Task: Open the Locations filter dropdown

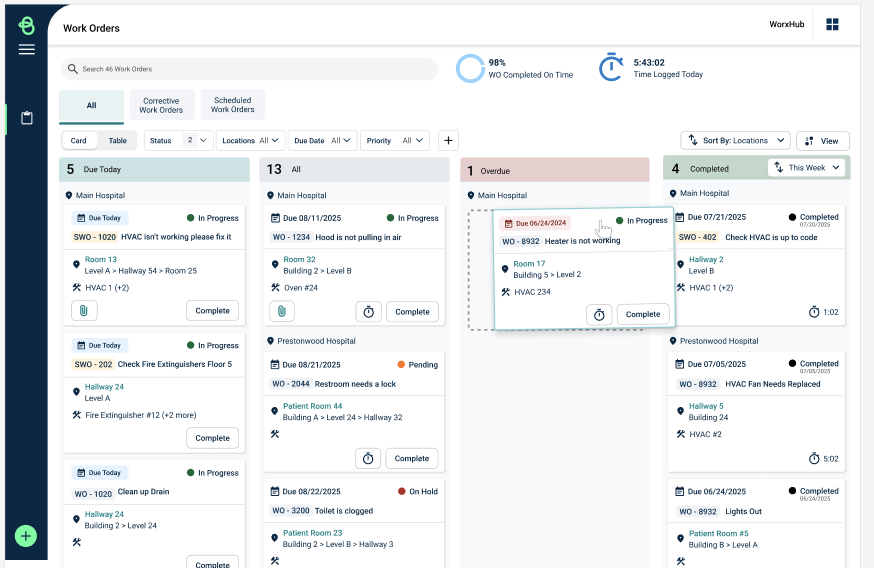Action: (x=251, y=140)
